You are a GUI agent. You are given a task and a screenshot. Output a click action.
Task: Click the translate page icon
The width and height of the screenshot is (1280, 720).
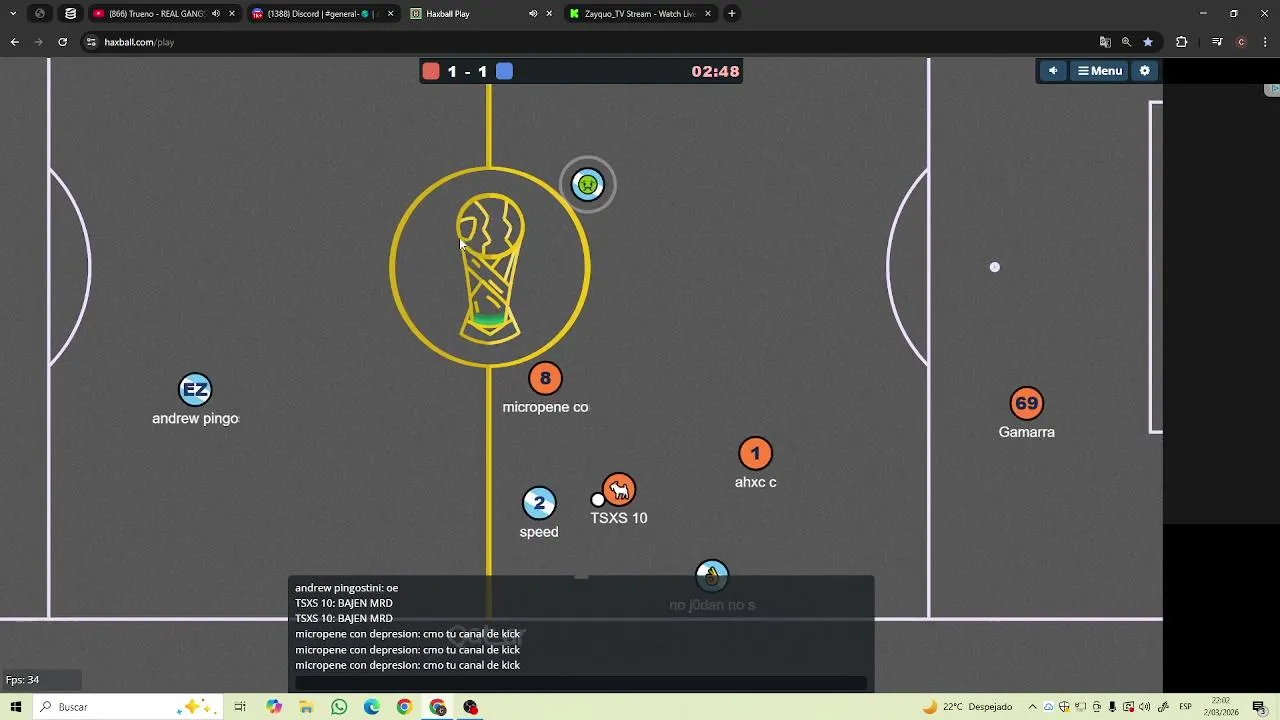pyautogui.click(x=1105, y=42)
